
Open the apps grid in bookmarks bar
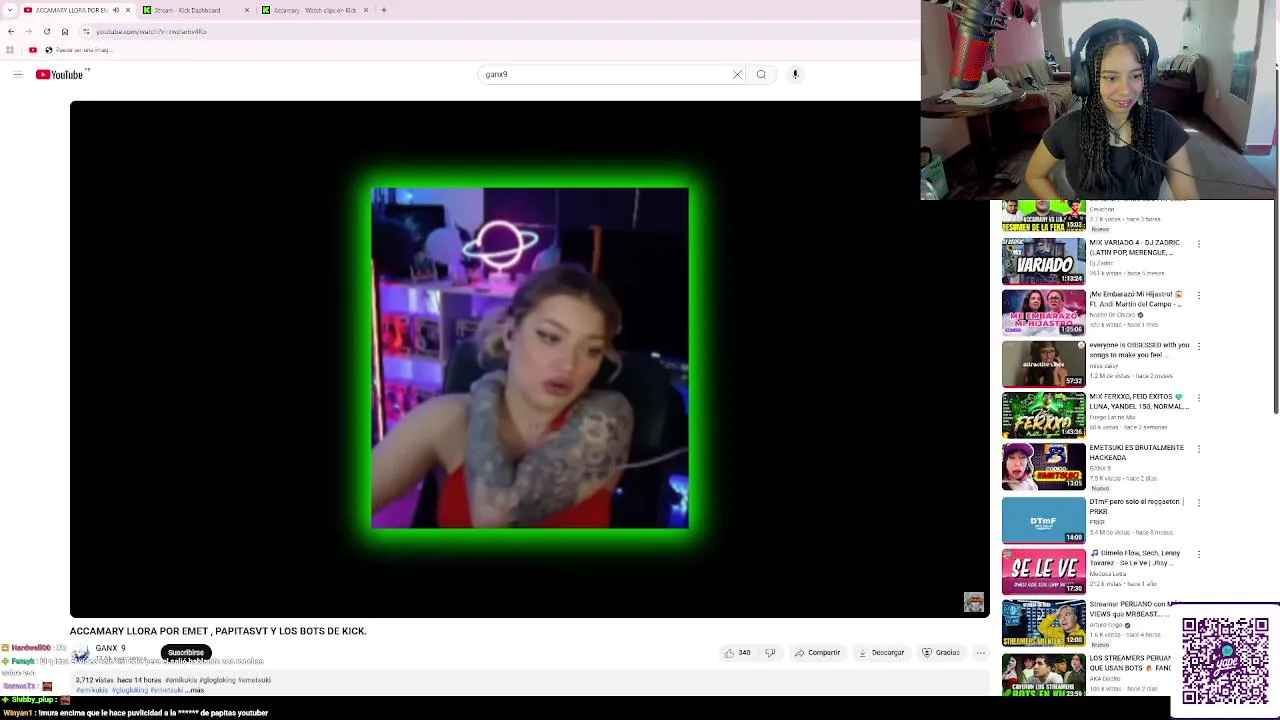point(10,50)
